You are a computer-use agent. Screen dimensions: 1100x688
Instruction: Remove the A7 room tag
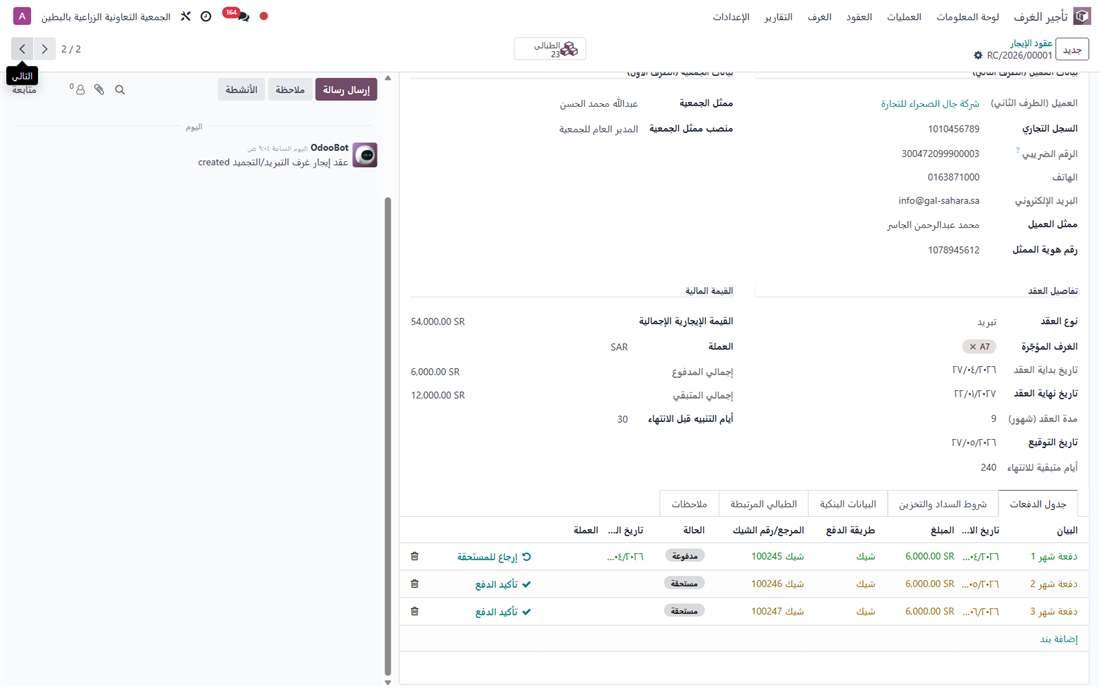coord(972,346)
